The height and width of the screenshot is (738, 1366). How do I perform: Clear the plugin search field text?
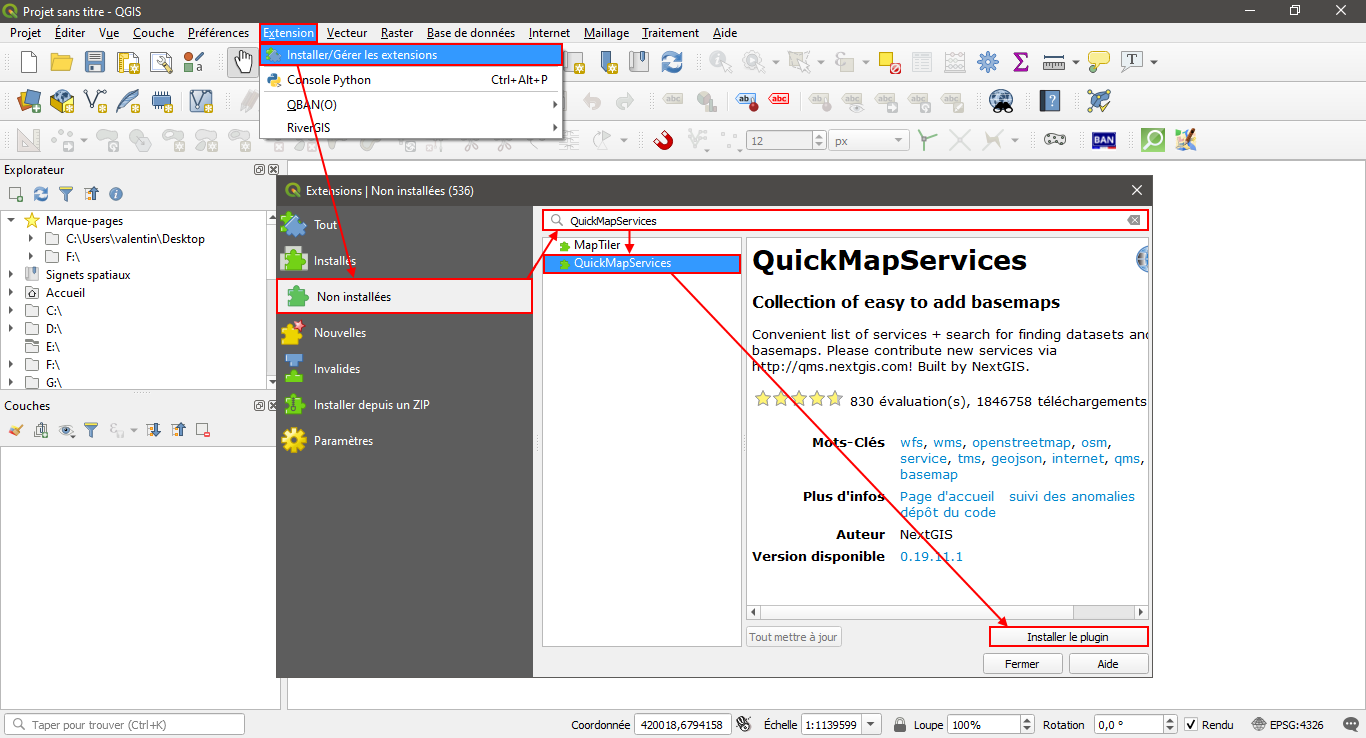pos(1133,220)
